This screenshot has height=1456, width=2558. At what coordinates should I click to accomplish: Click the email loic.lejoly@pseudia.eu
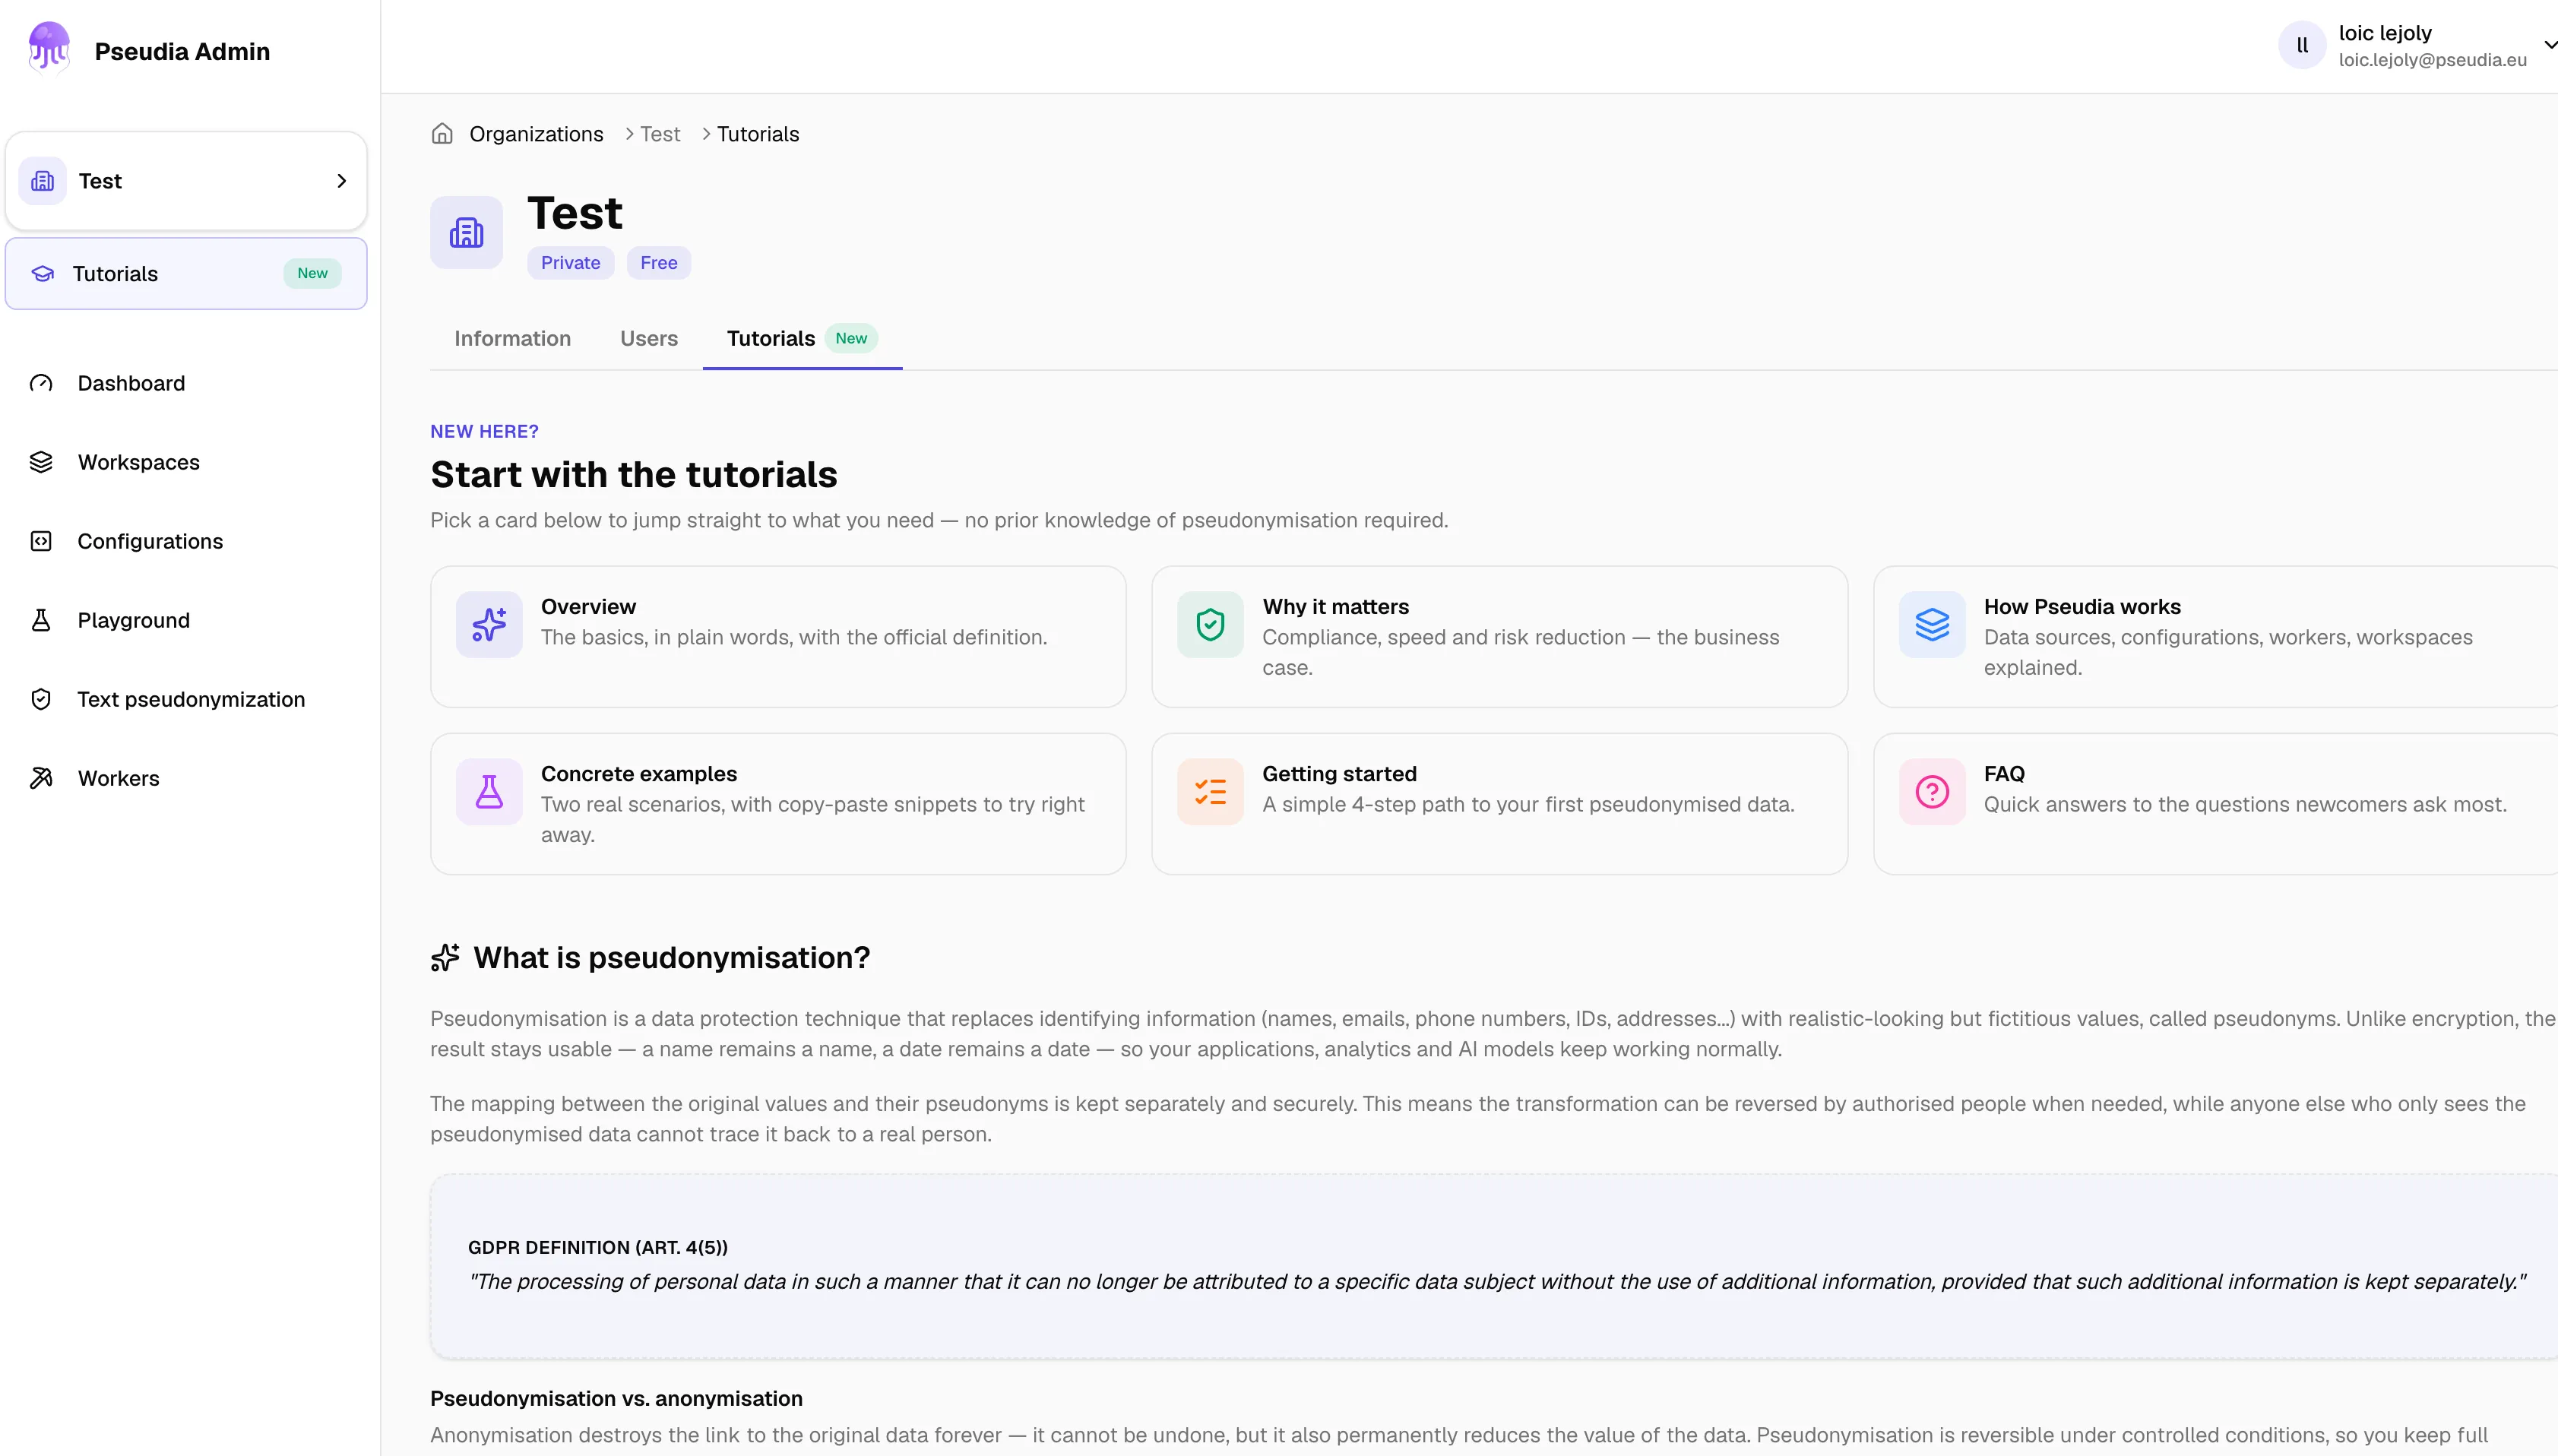(2432, 60)
